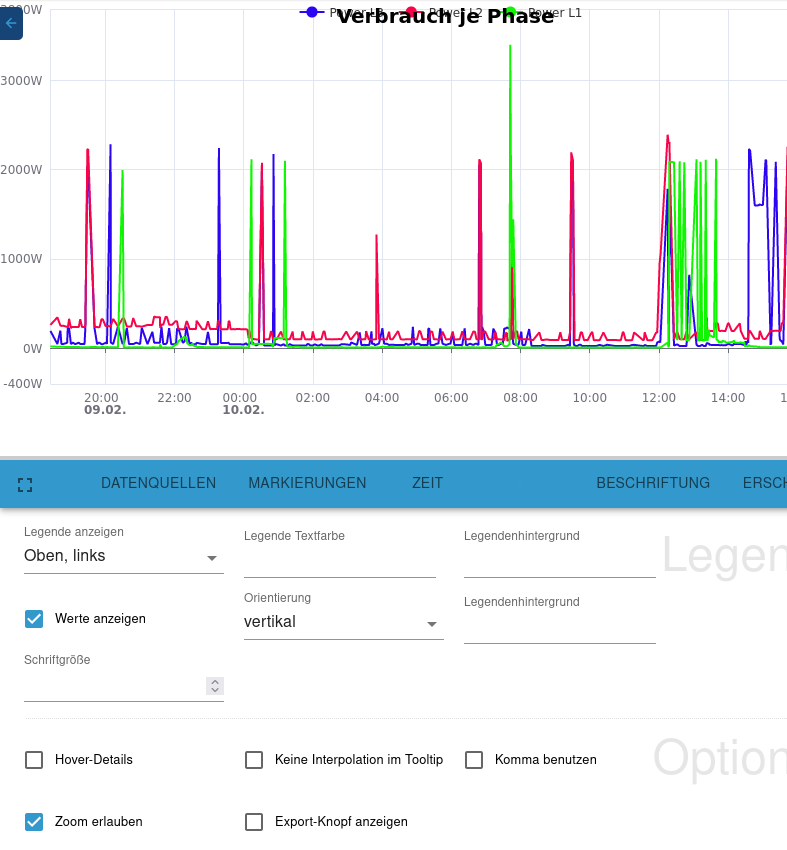Select the BESCHRIFTUNG tab

653,483
